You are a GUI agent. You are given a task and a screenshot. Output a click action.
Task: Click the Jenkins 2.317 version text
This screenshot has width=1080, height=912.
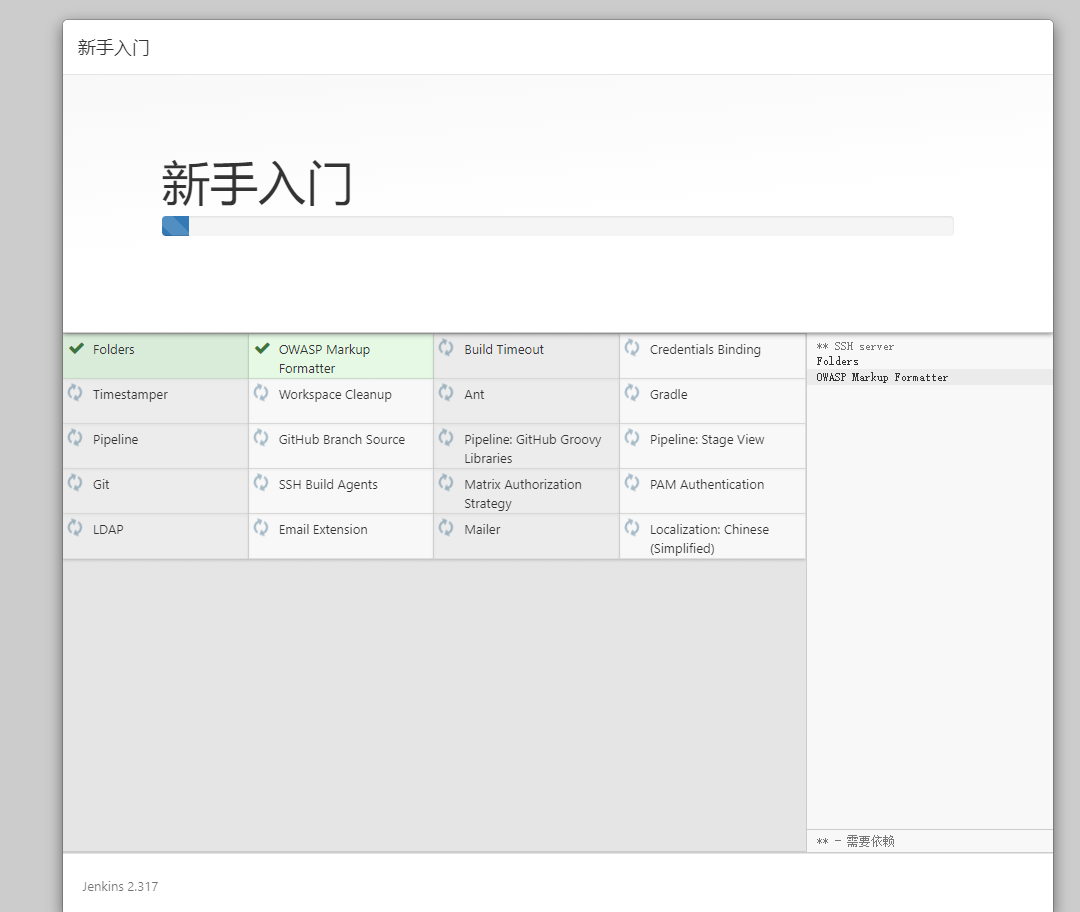click(120, 887)
